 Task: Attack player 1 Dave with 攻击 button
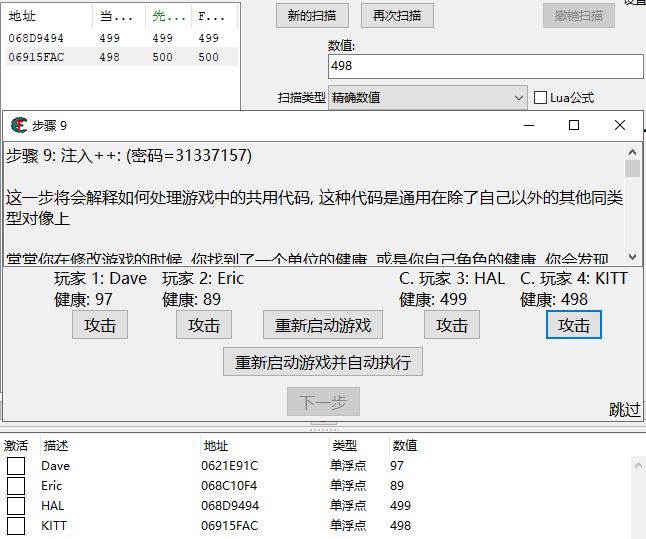[x=100, y=325]
